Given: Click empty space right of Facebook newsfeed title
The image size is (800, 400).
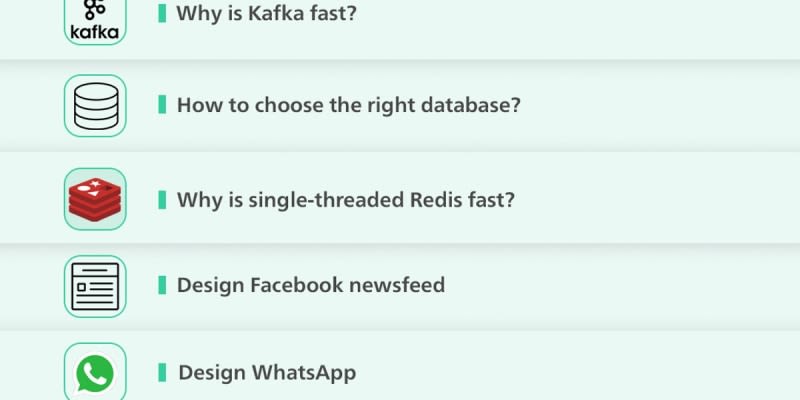Looking at the screenshot, I should [620, 285].
